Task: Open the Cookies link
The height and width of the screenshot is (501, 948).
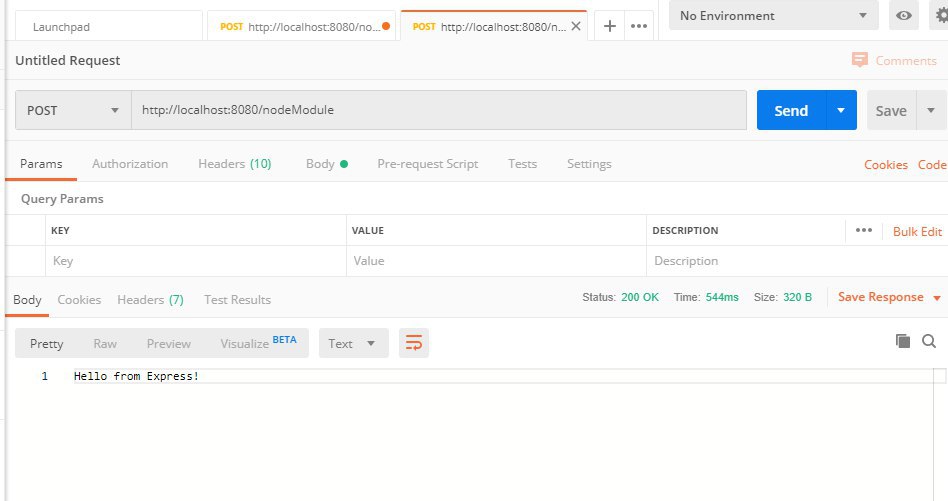Action: [x=886, y=164]
